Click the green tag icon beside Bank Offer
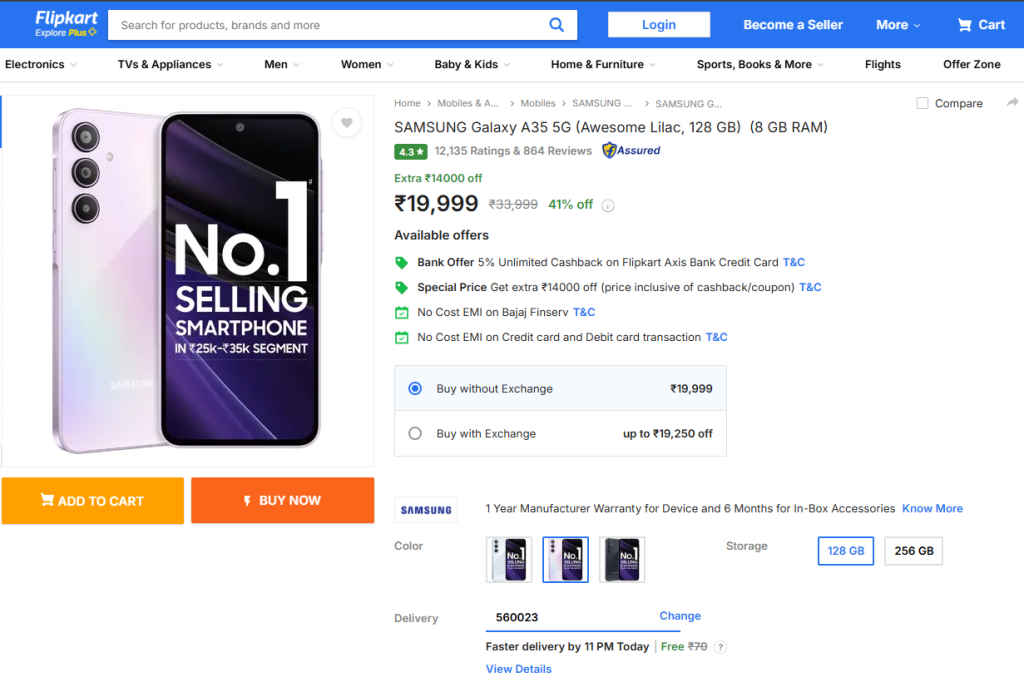This screenshot has width=1024, height=687. pyautogui.click(x=401, y=262)
